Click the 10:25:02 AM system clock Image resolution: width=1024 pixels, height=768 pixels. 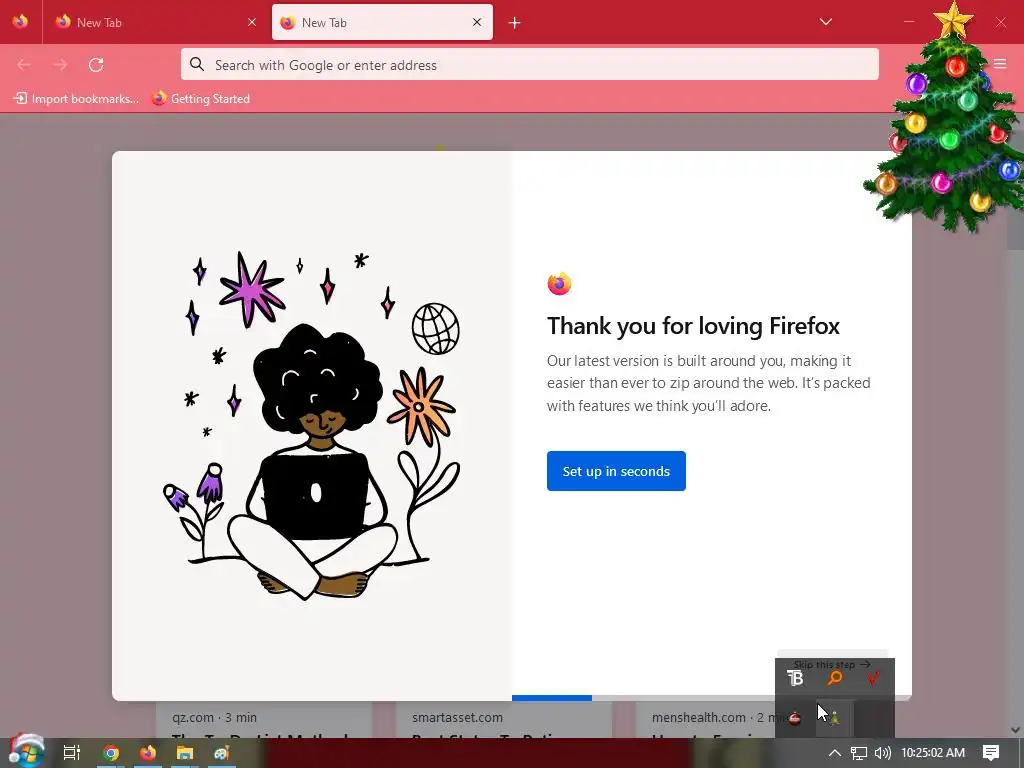tap(933, 753)
